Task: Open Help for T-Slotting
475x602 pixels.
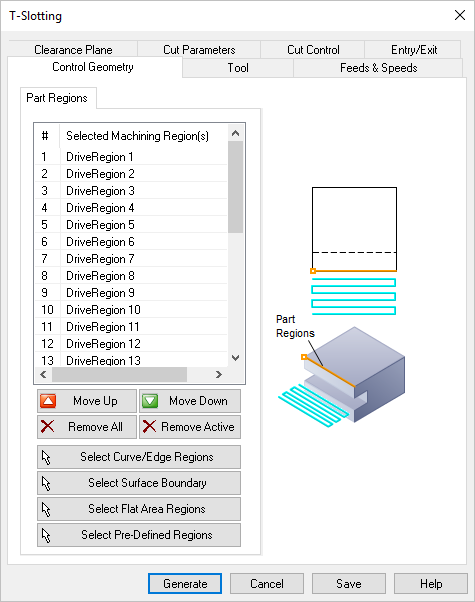Action: [x=431, y=584]
